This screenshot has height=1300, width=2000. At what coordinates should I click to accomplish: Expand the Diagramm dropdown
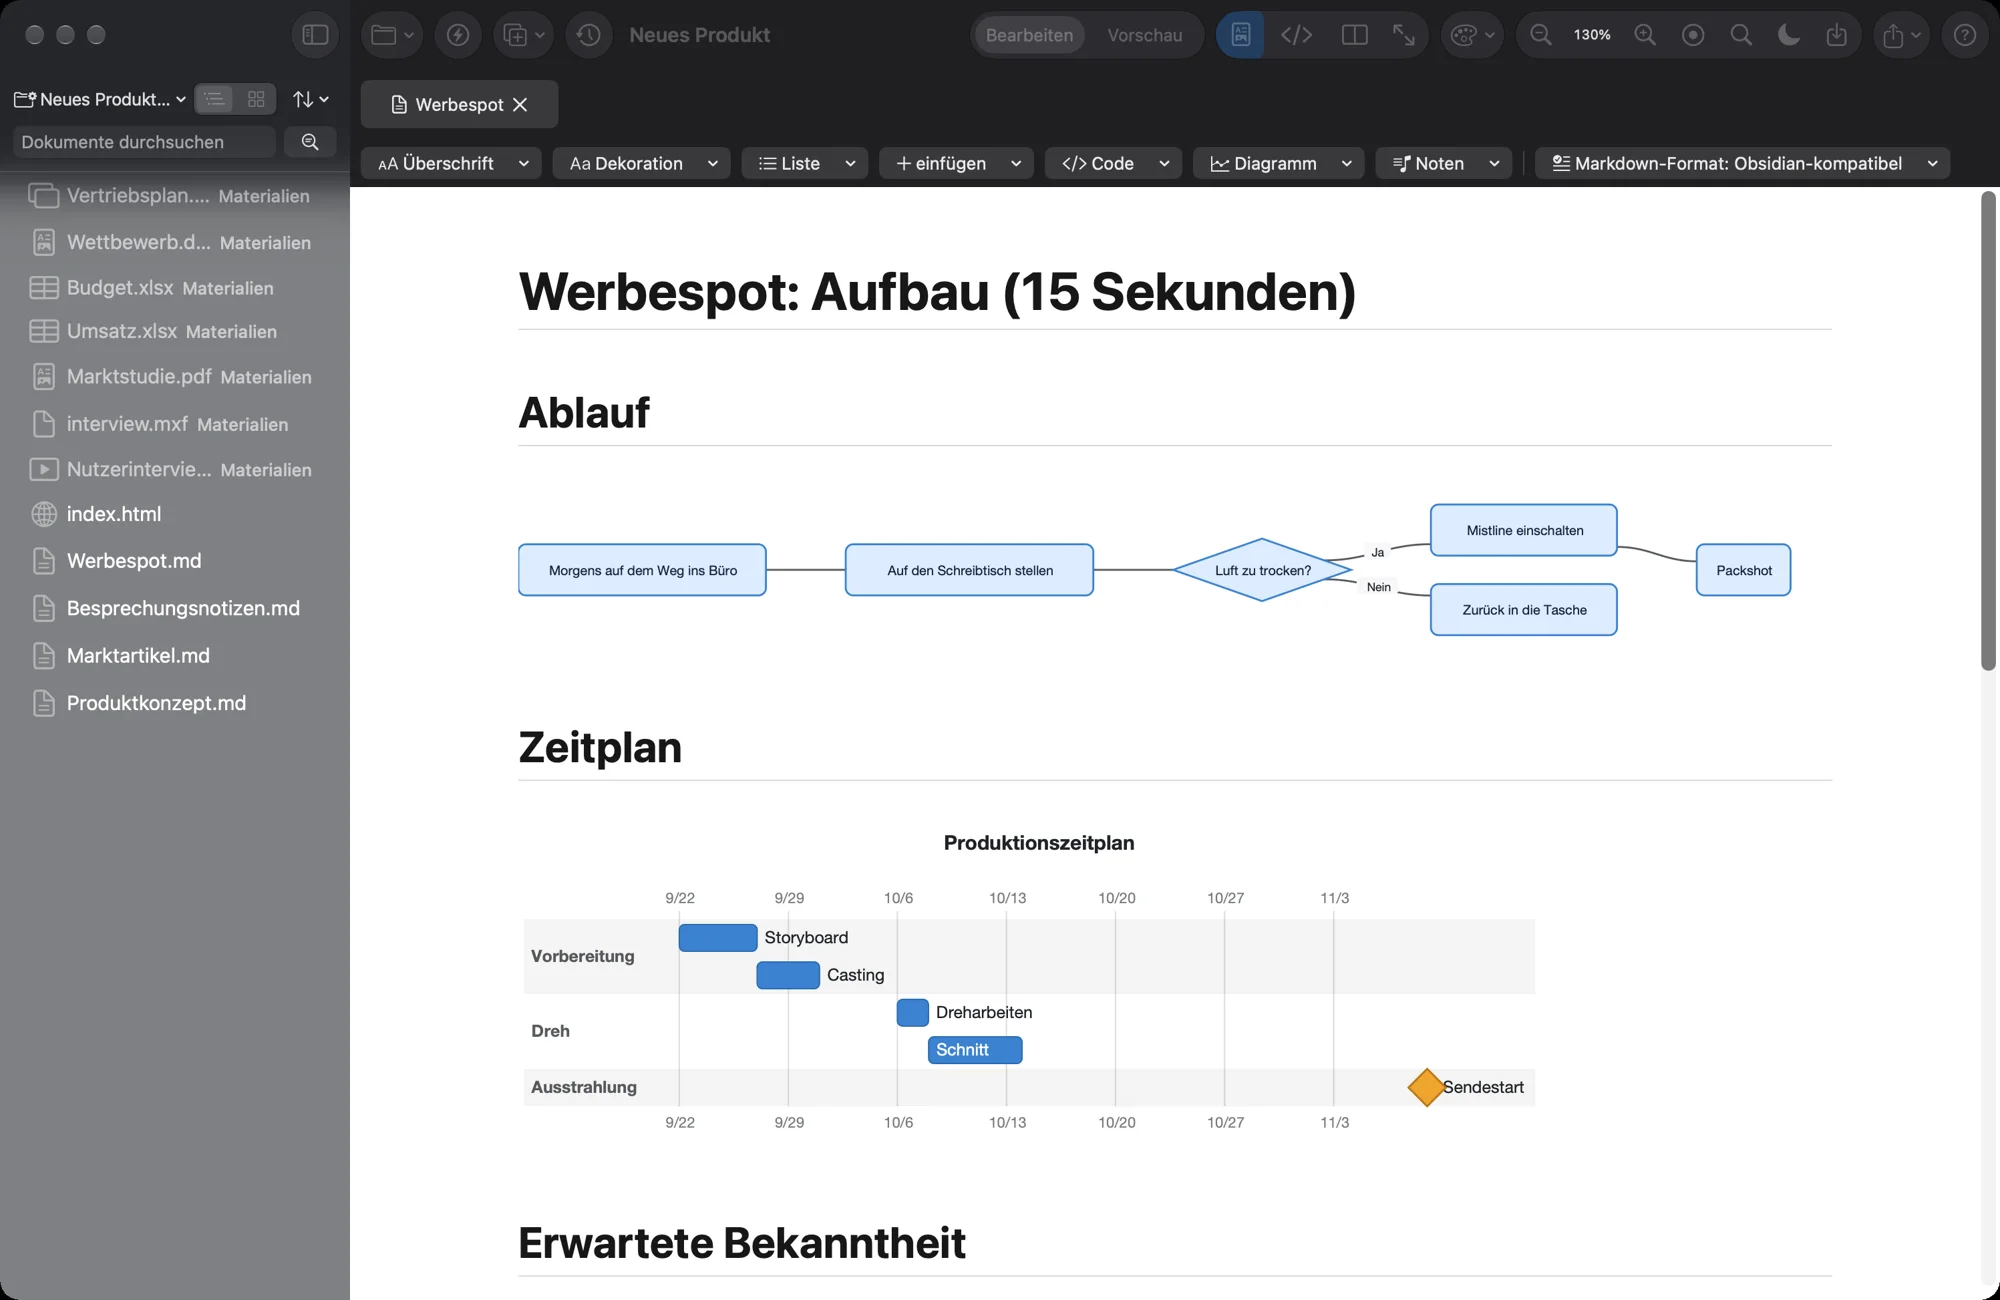click(1278, 163)
